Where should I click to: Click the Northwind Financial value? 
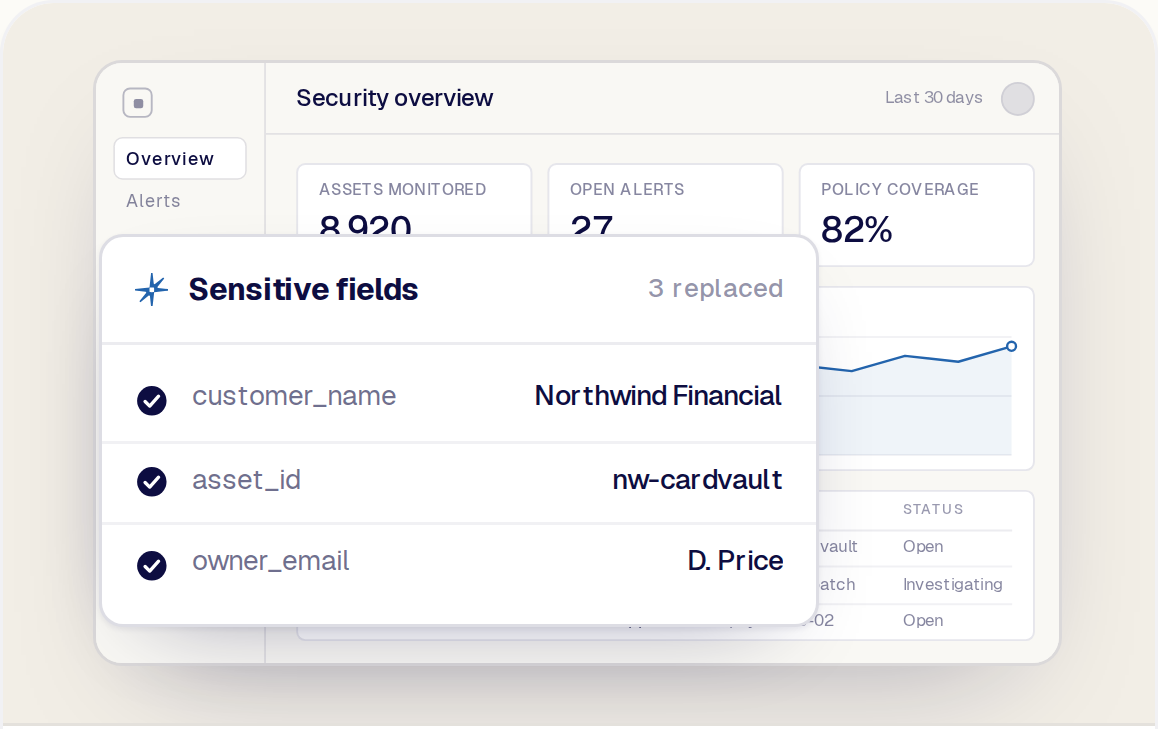pyautogui.click(x=657, y=396)
